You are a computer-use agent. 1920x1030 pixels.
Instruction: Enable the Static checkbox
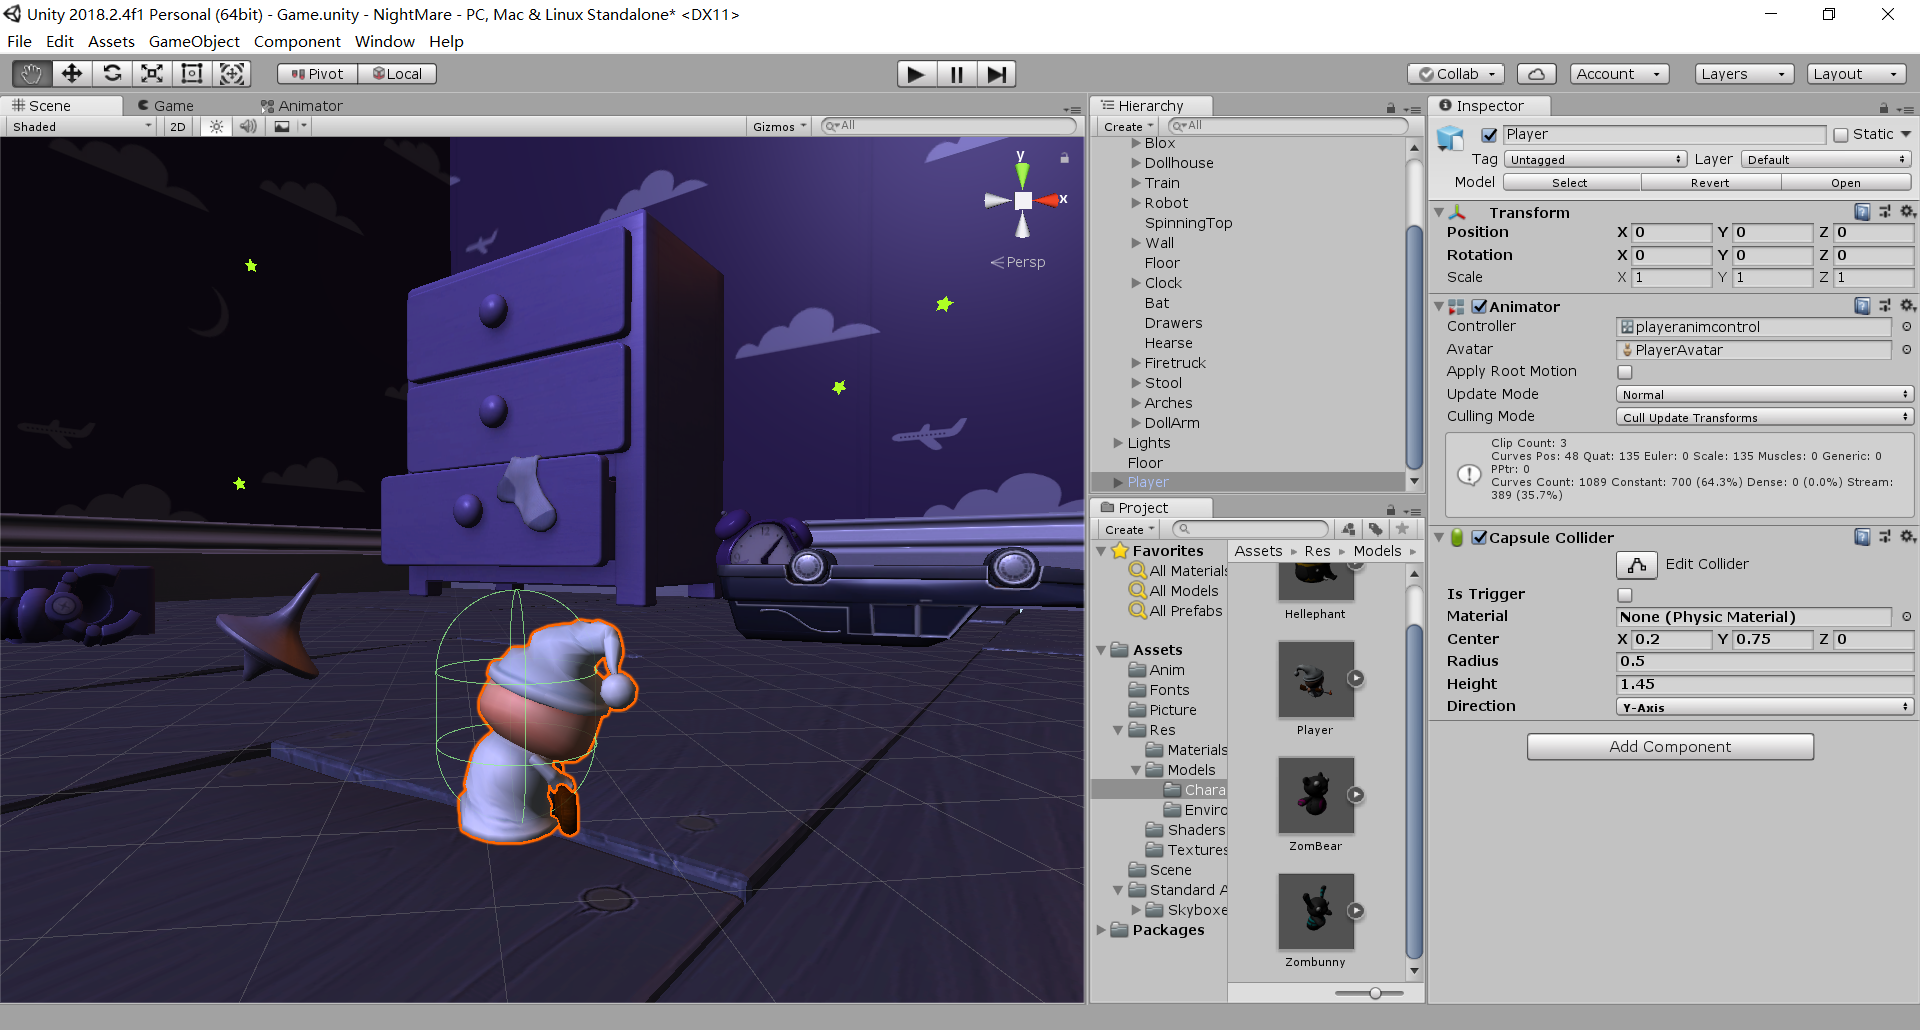1841,134
